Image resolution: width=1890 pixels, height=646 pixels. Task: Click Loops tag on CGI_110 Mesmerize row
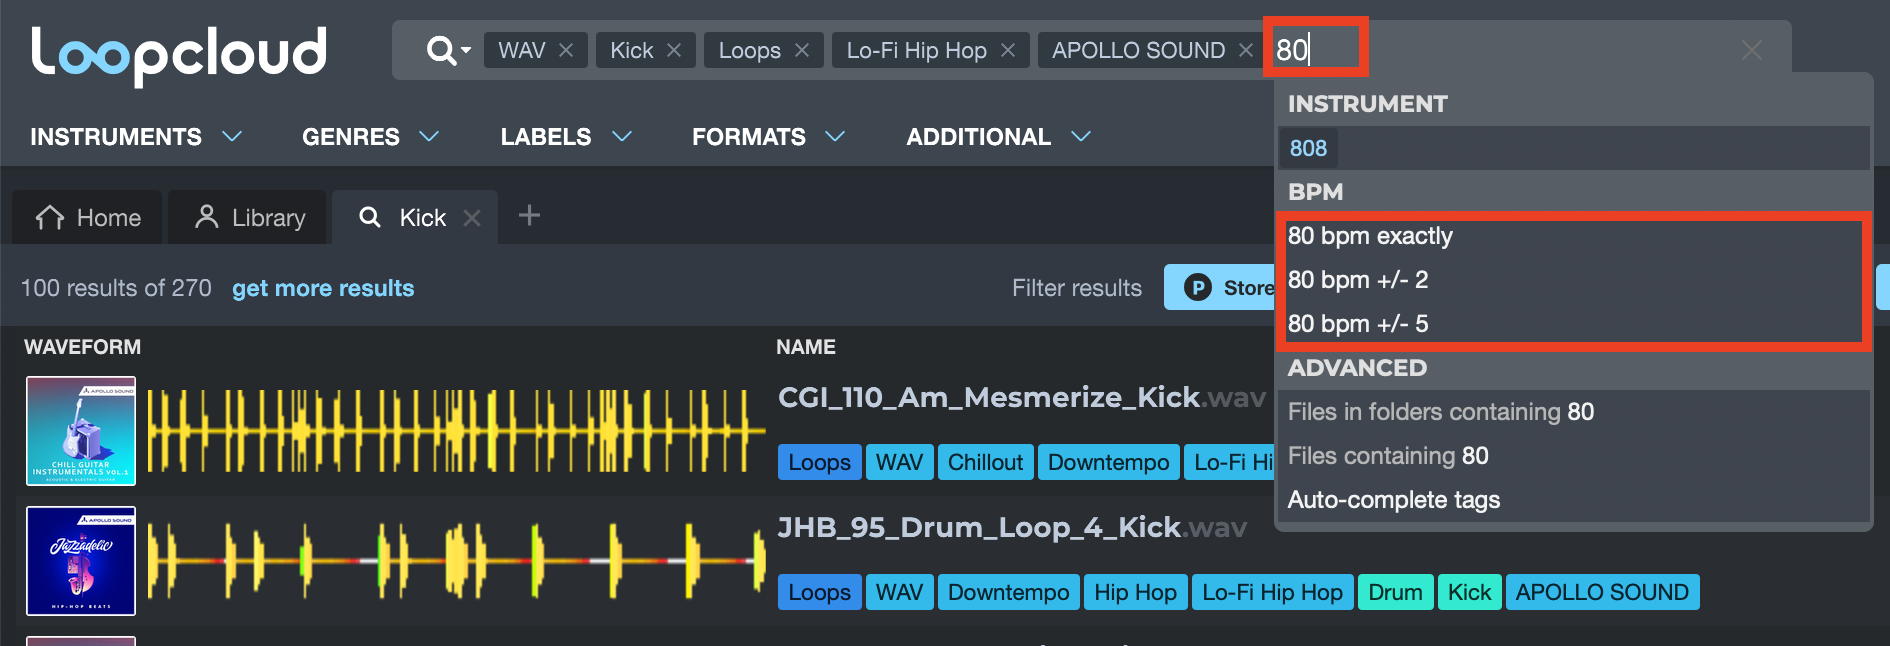point(820,462)
